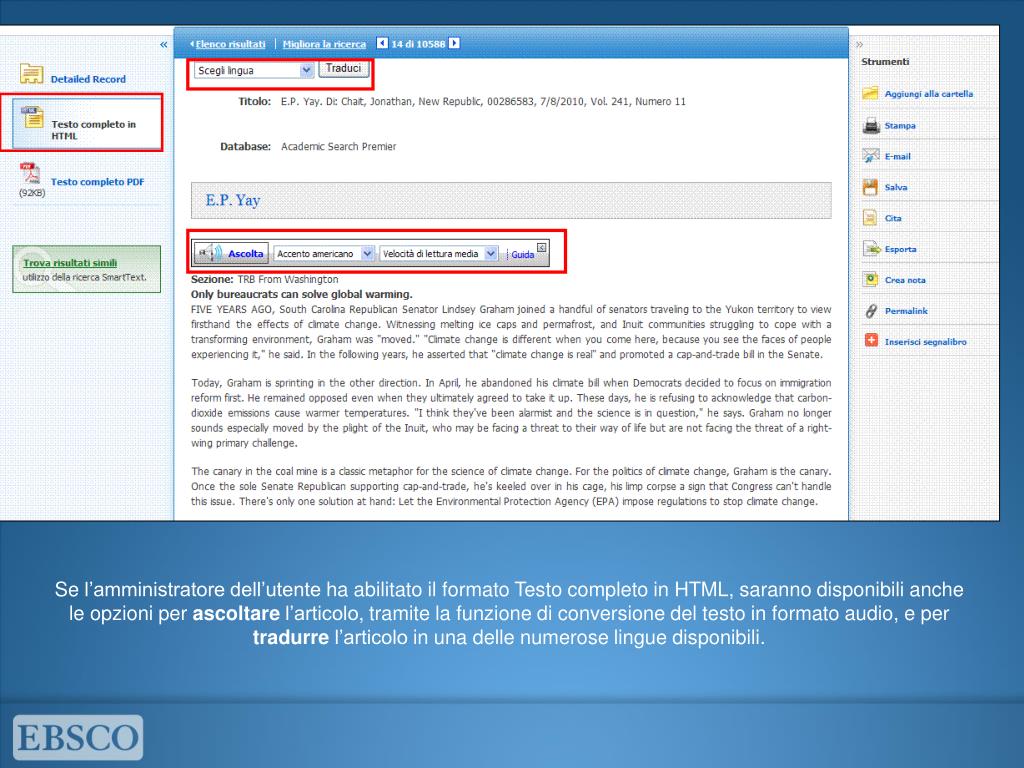Click the floppy disk Salva icon
This screenshot has height=768, width=1024.
(870, 187)
